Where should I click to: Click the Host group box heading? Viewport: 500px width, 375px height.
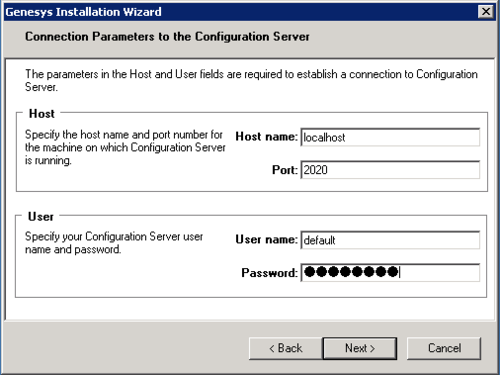[x=42, y=114]
